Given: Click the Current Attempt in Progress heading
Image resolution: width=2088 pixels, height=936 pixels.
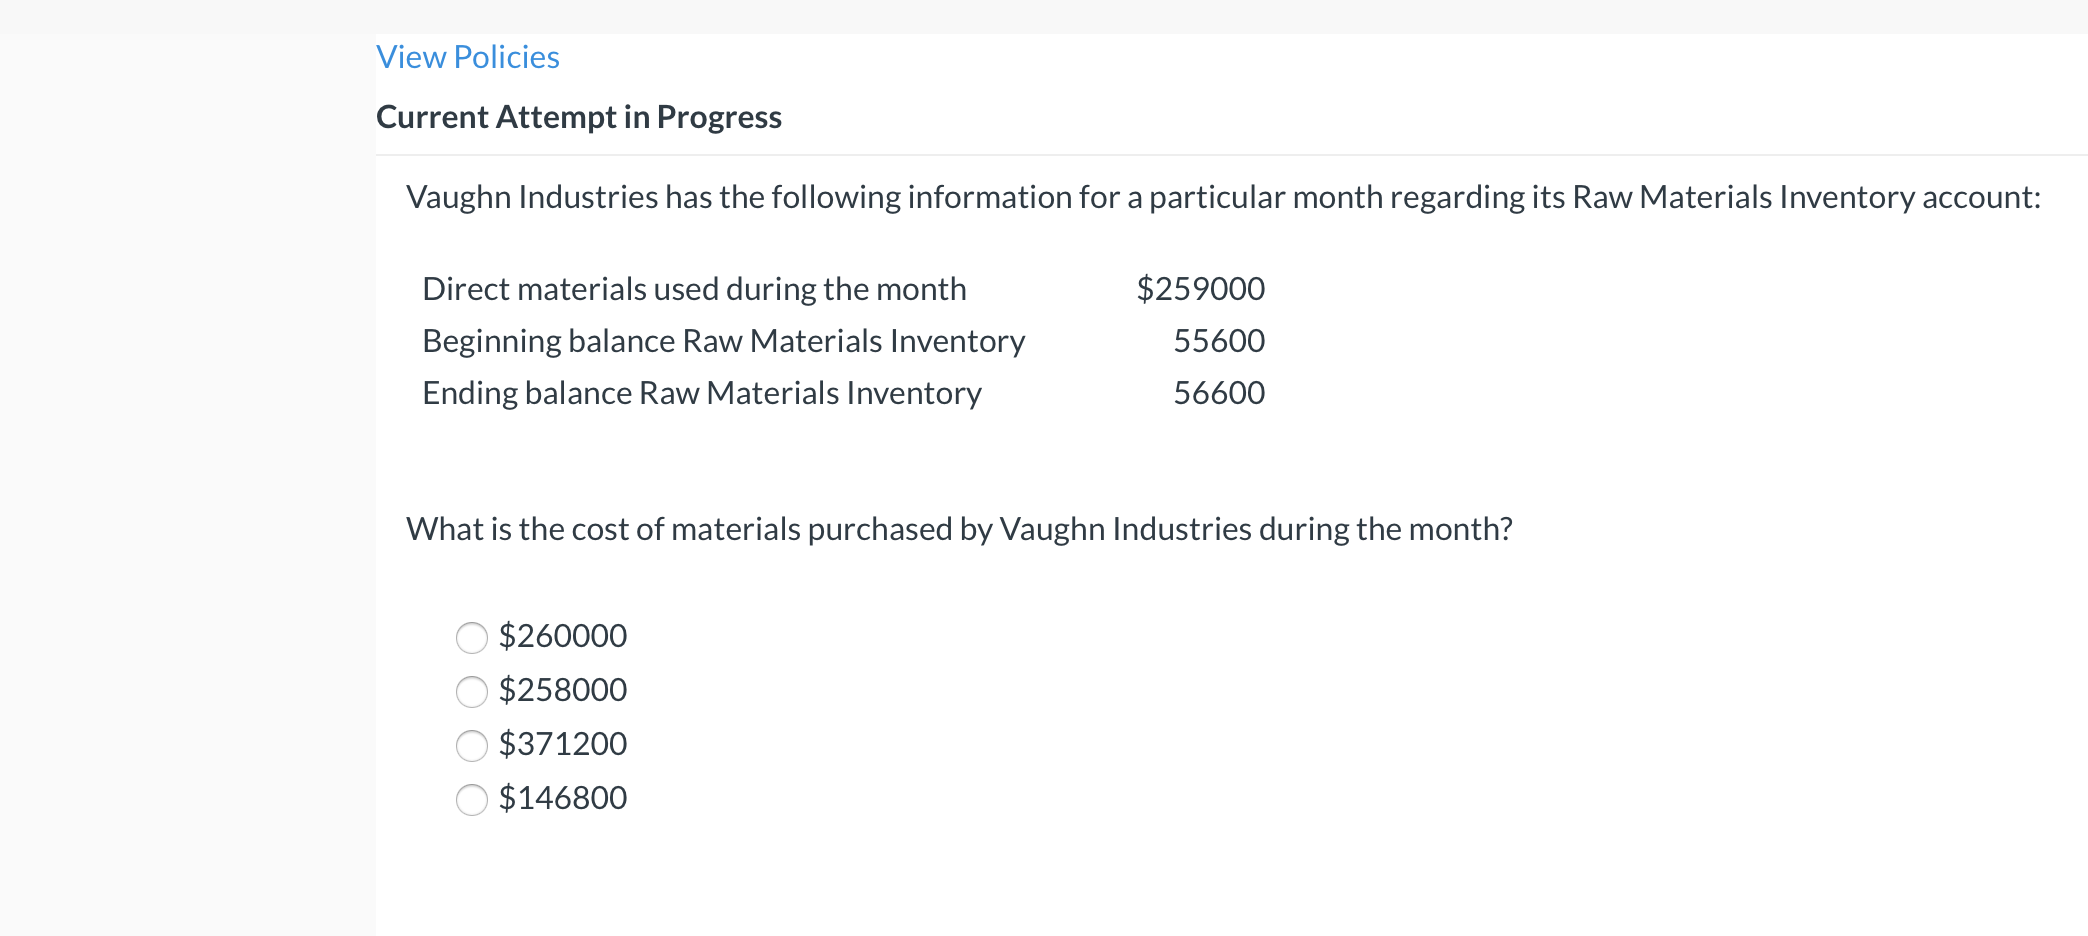Looking at the screenshot, I should coord(578,117).
